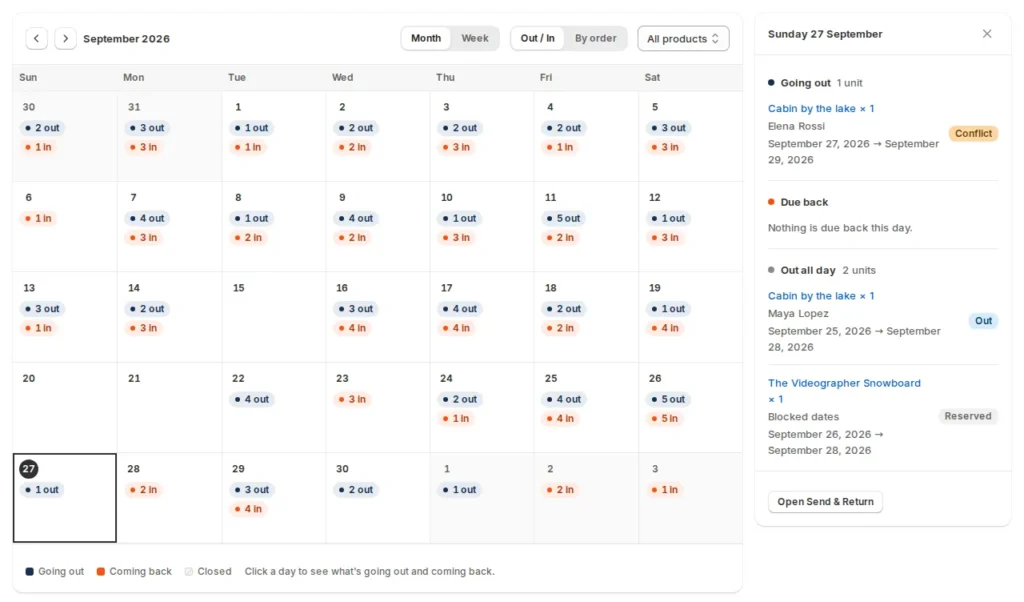Click the 1 out pill on October 1
The width and height of the screenshot is (1024, 602).
click(460, 490)
